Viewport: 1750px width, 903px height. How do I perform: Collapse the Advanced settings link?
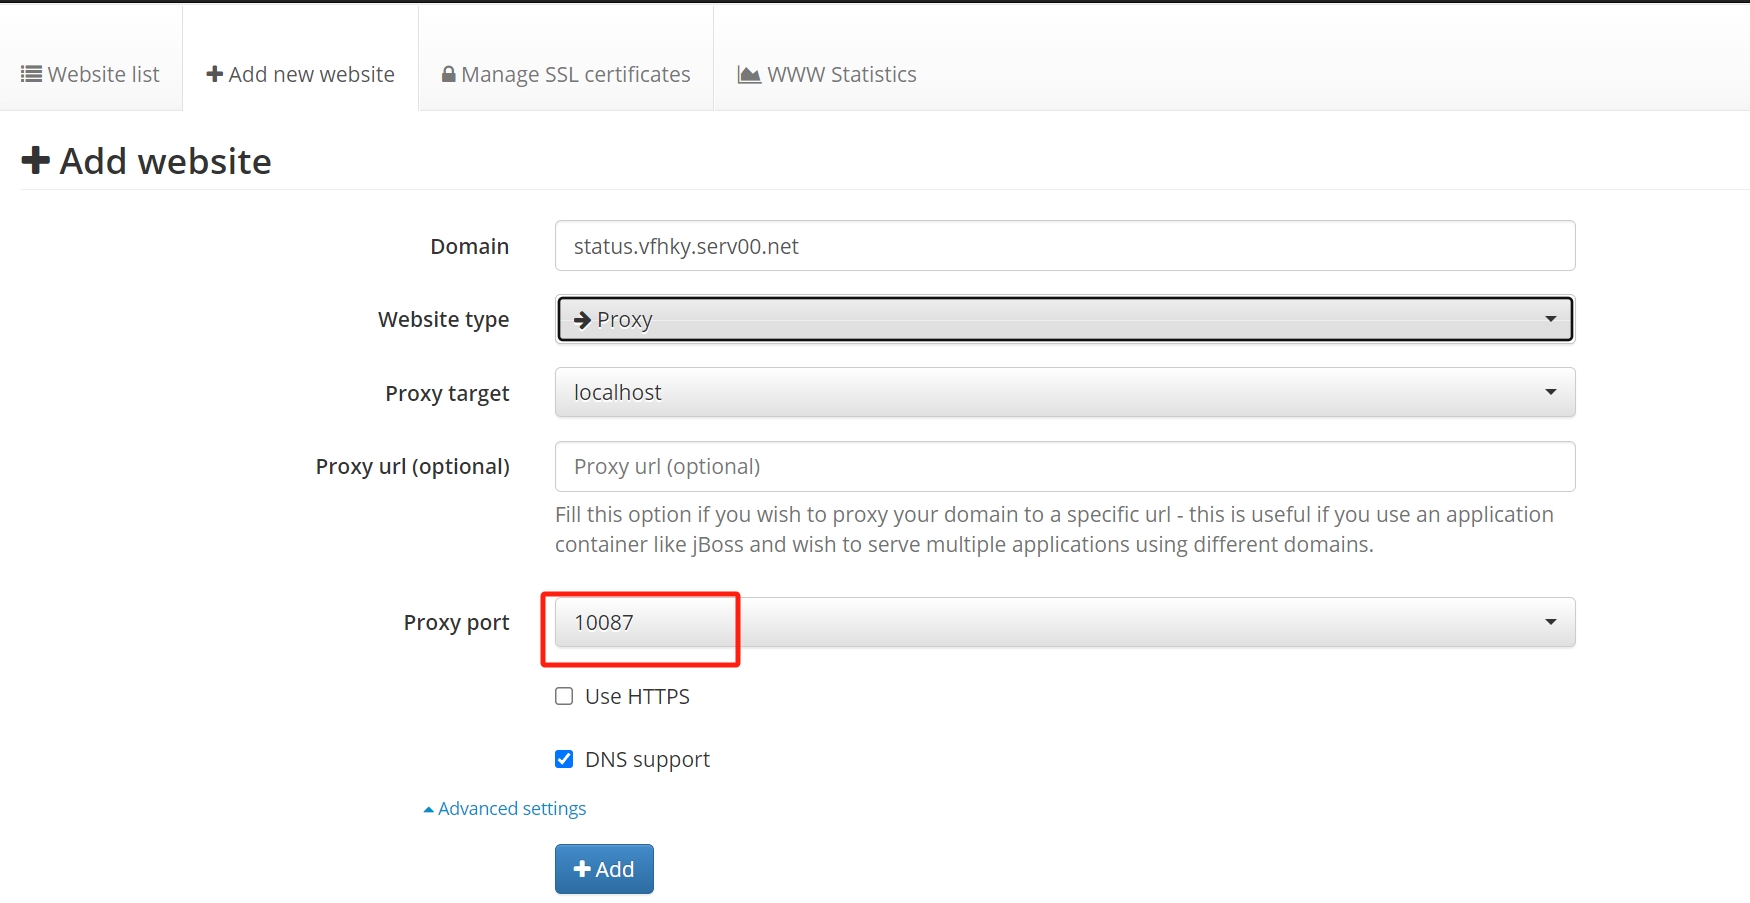pyautogui.click(x=505, y=808)
